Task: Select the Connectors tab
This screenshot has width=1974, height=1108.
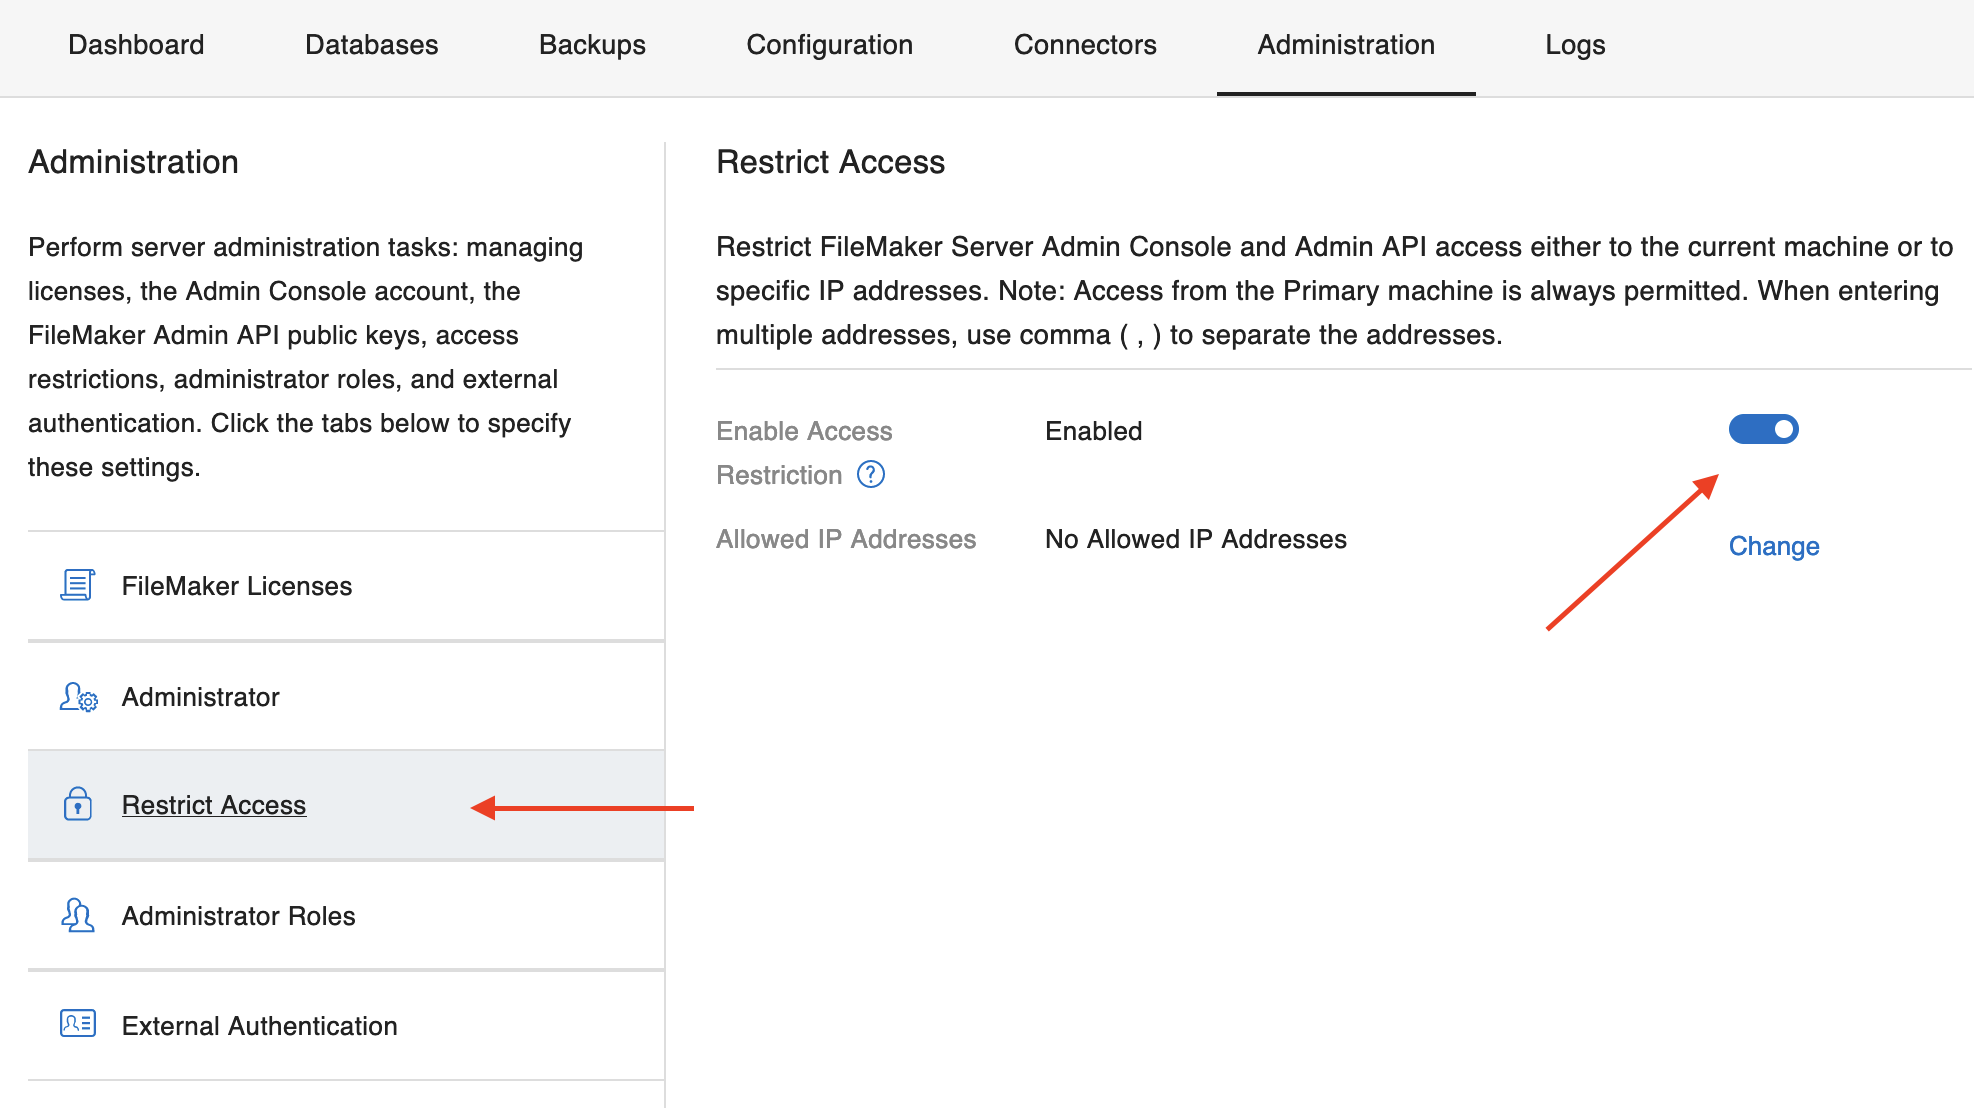Action: click(1085, 45)
